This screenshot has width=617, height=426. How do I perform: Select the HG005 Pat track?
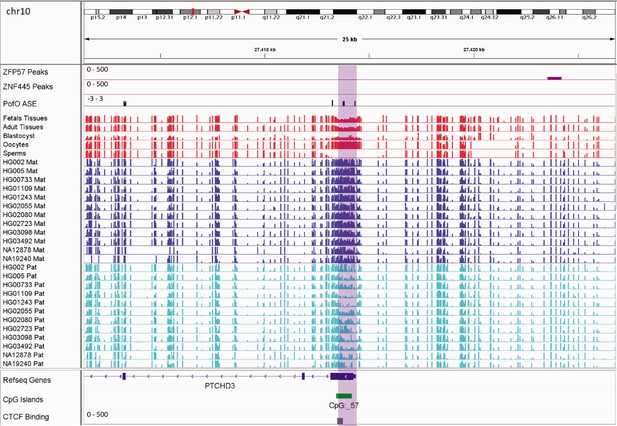tap(20, 276)
